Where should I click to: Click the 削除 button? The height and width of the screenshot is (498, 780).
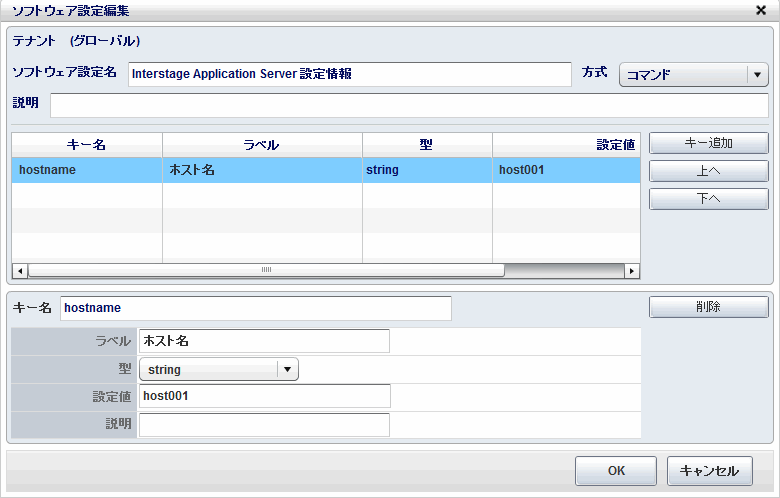(708, 307)
